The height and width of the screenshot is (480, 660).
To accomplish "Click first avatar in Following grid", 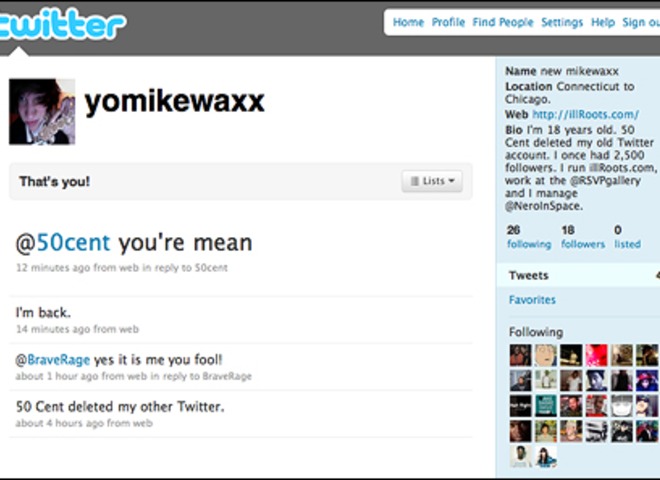I will click(x=521, y=355).
